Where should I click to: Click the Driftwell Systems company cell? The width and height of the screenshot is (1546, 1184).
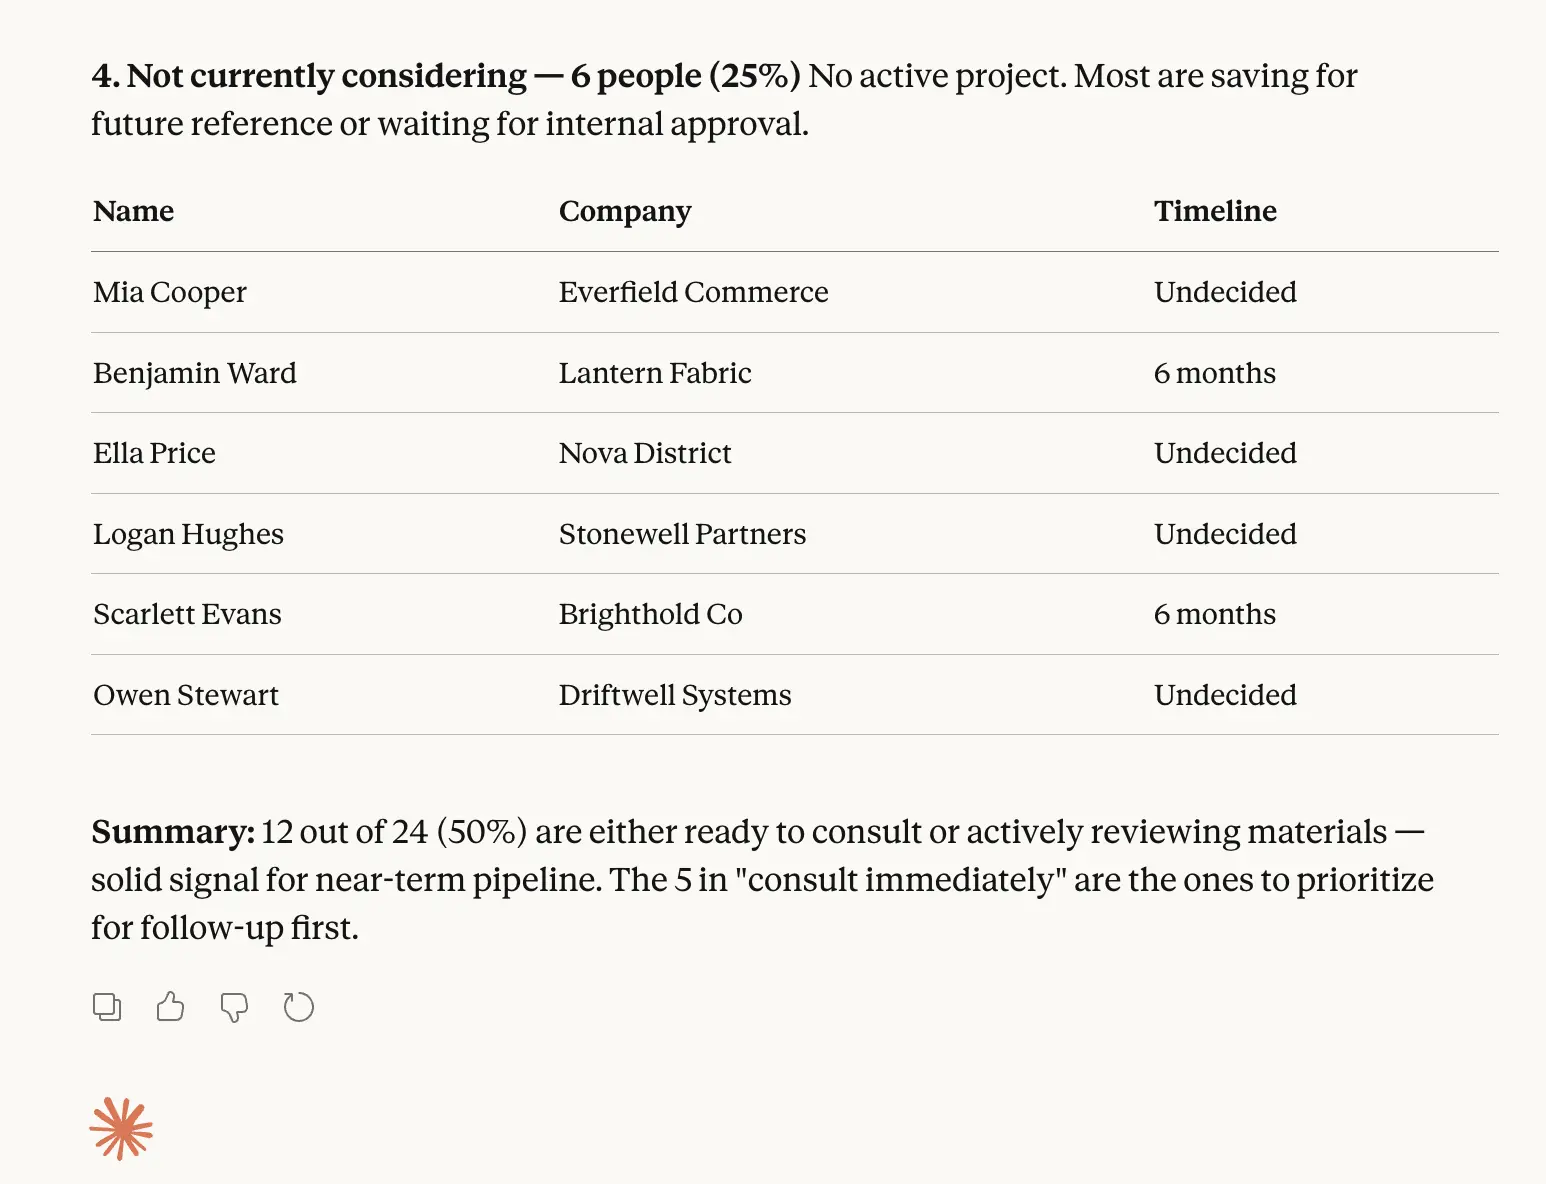(675, 695)
